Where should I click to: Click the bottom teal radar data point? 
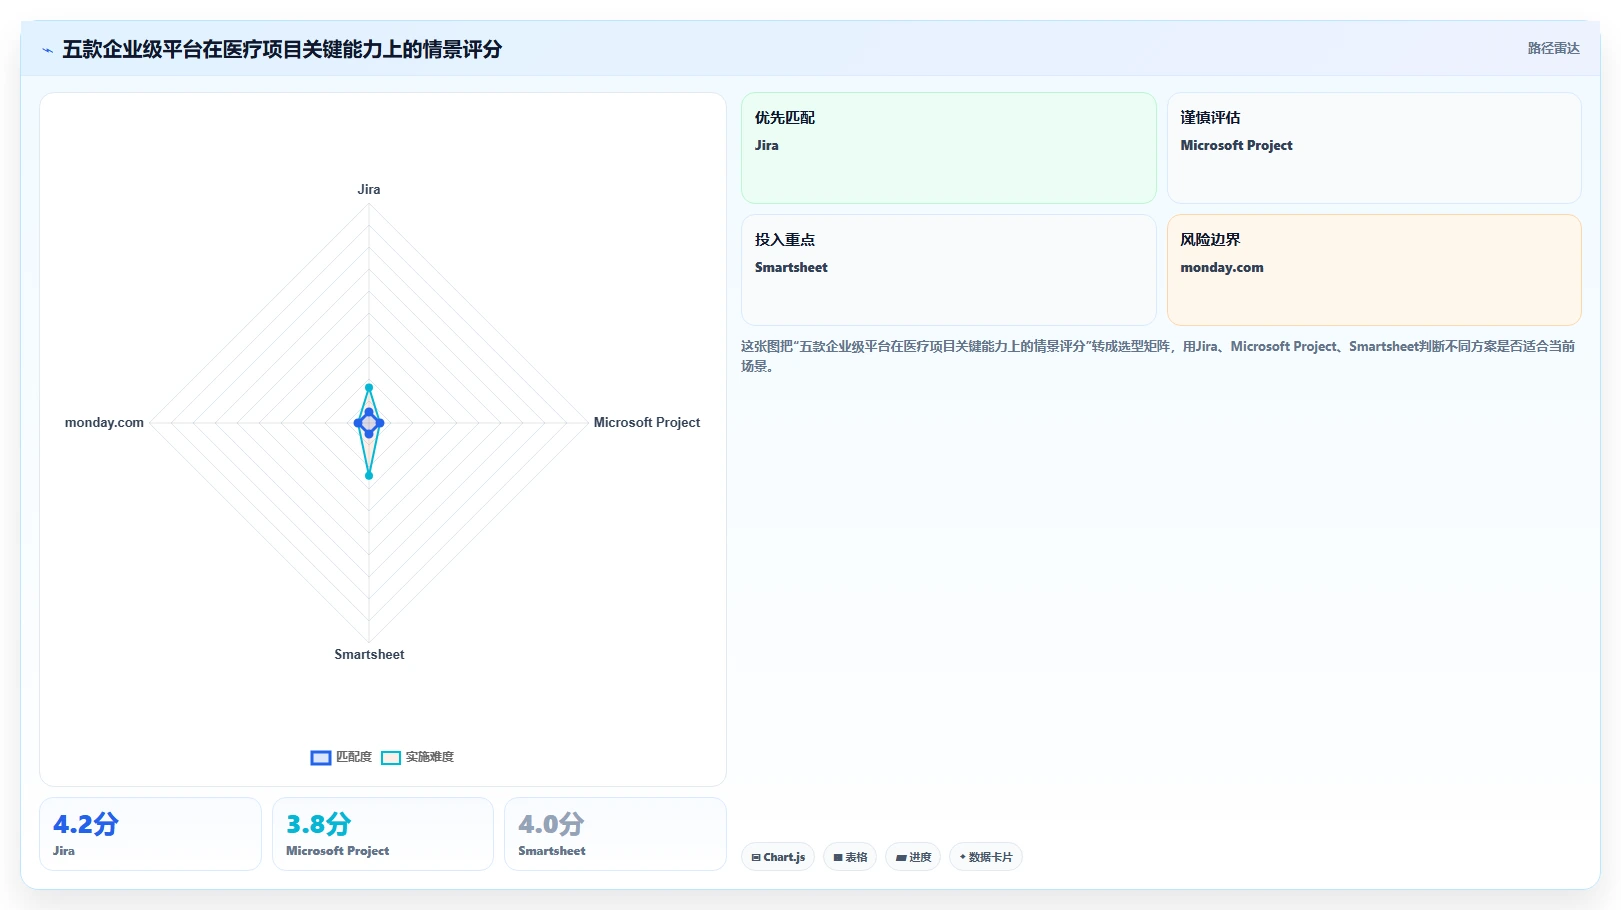coord(369,475)
